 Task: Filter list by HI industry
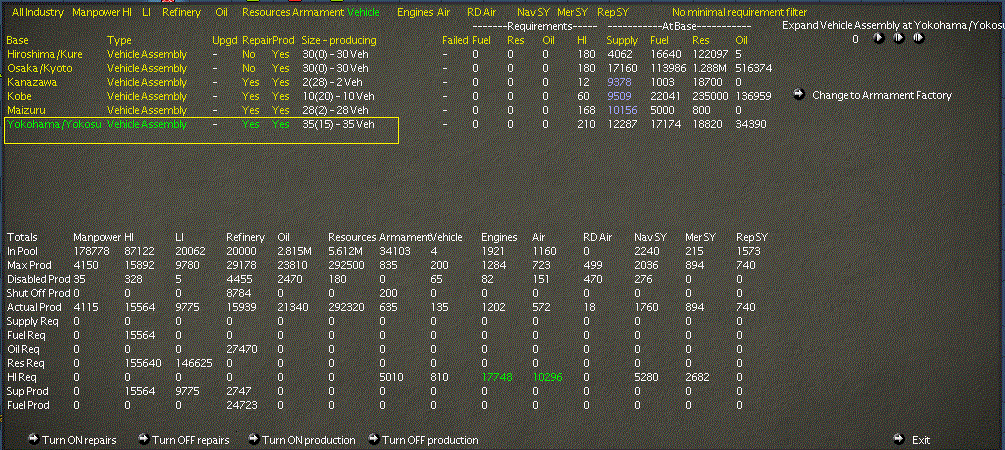coord(128,12)
